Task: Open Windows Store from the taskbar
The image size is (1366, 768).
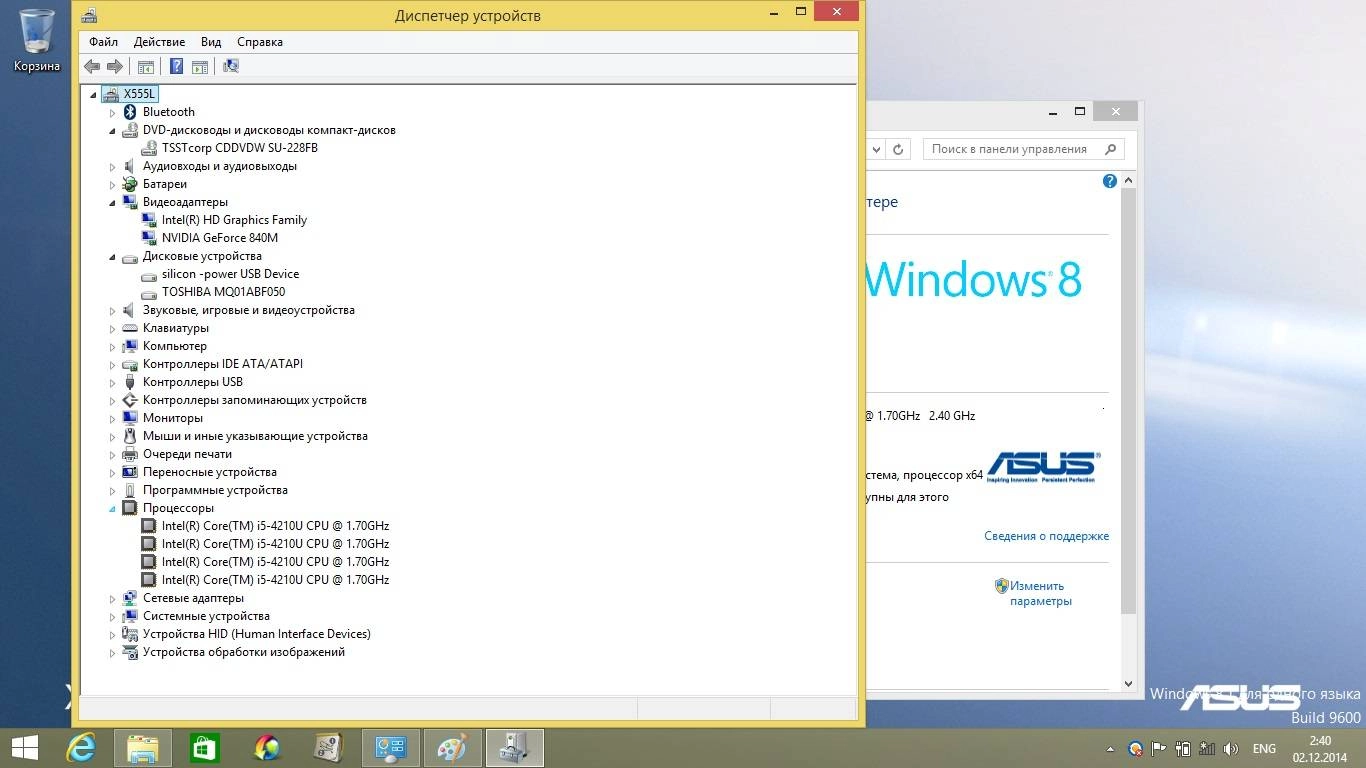Action: tap(205, 748)
